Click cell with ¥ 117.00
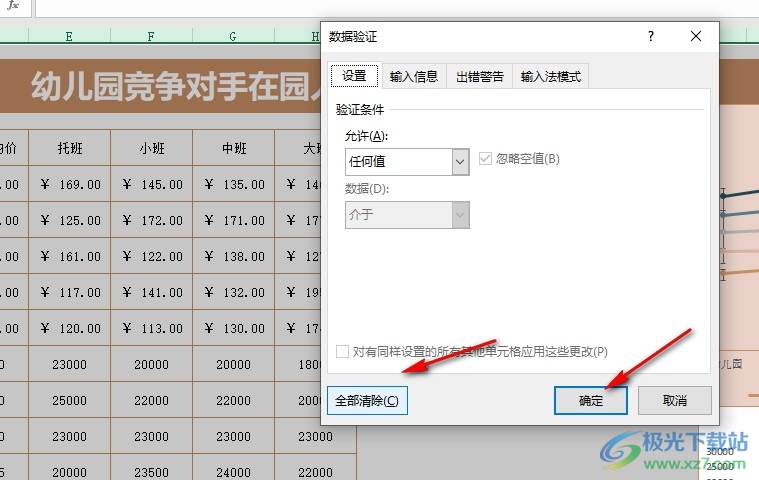 pos(70,292)
